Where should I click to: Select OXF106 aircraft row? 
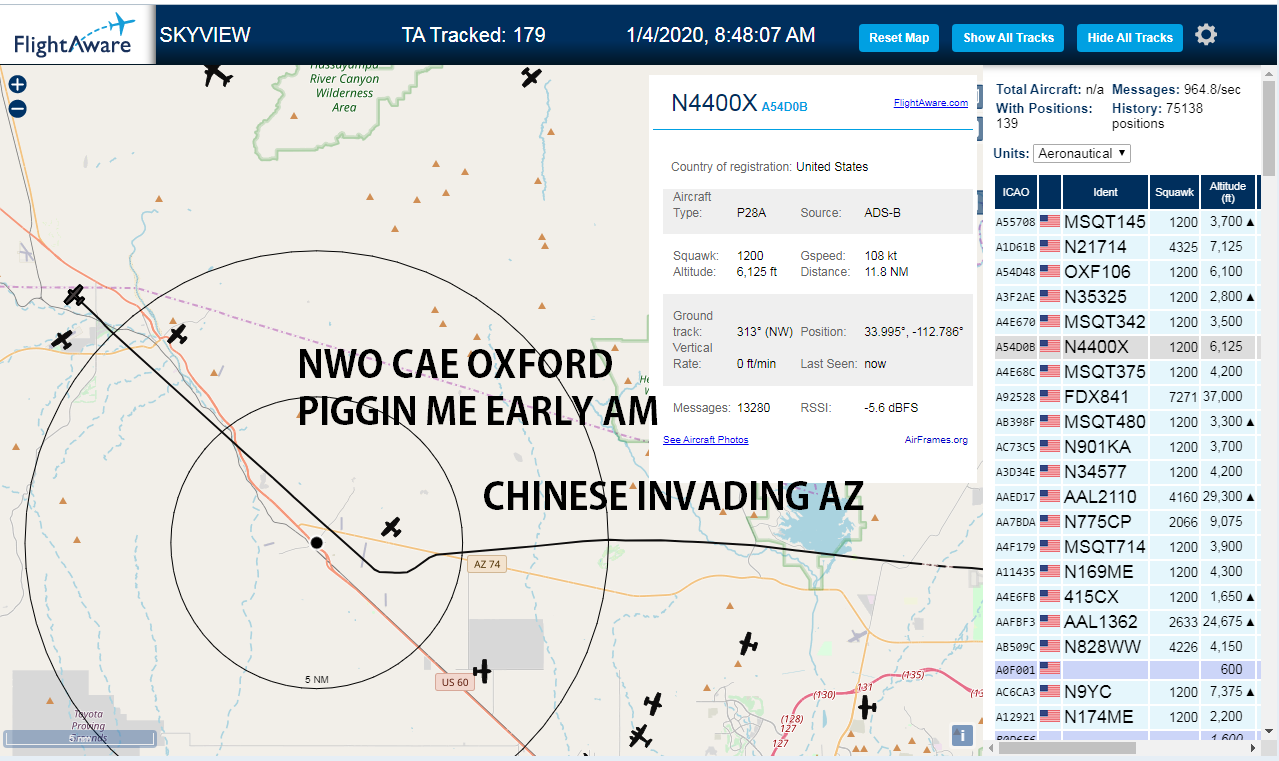pos(1126,272)
